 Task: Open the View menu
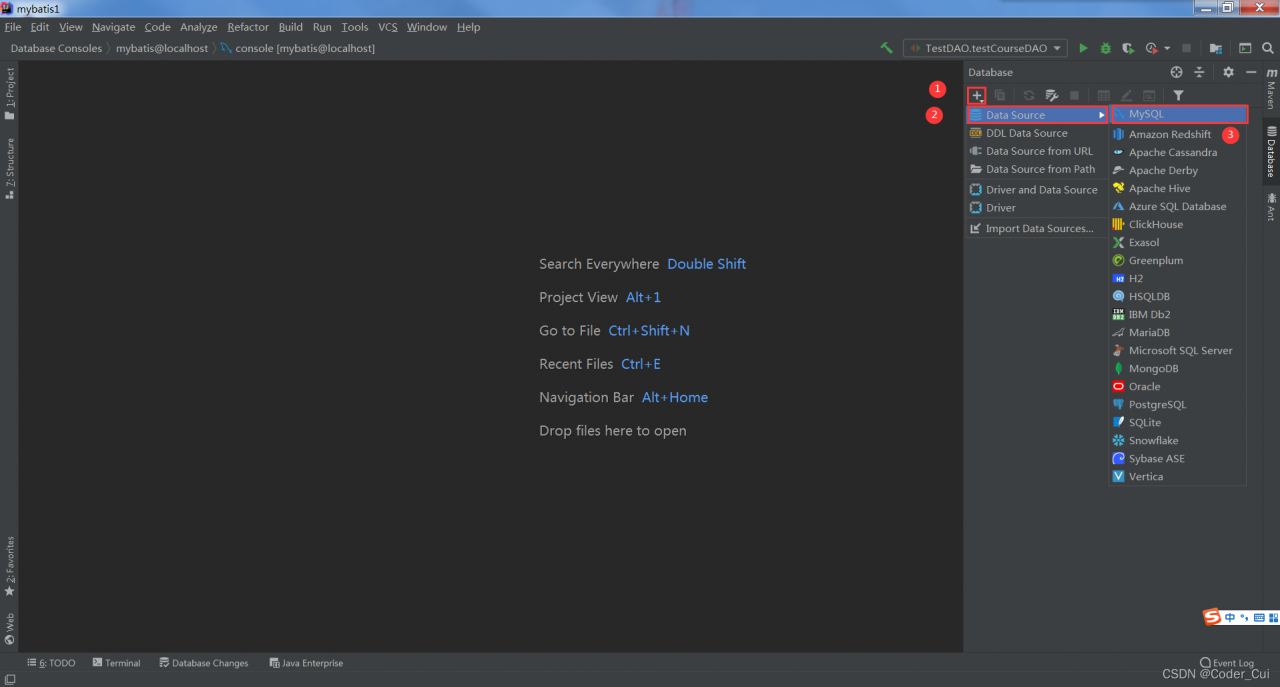pos(71,27)
